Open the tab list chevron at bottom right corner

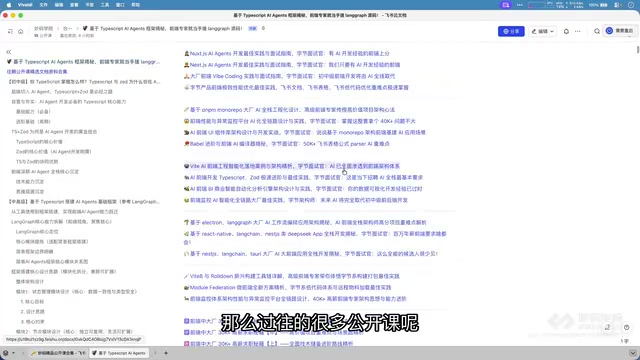coord(633,353)
